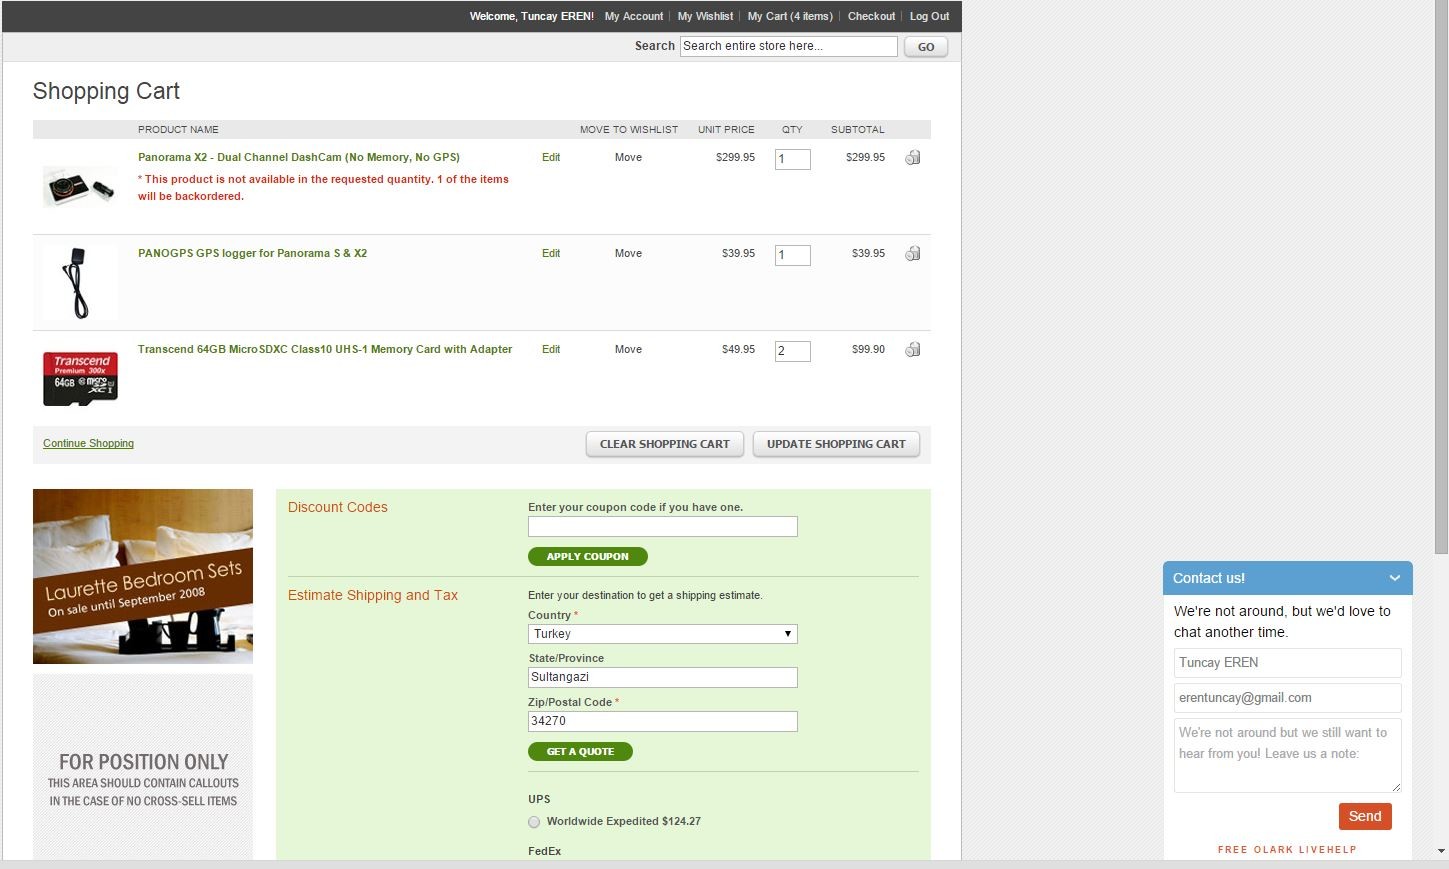Click chat name field with Tuncay EREN
This screenshot has height=869, width=1449.
coord(1287,663)
